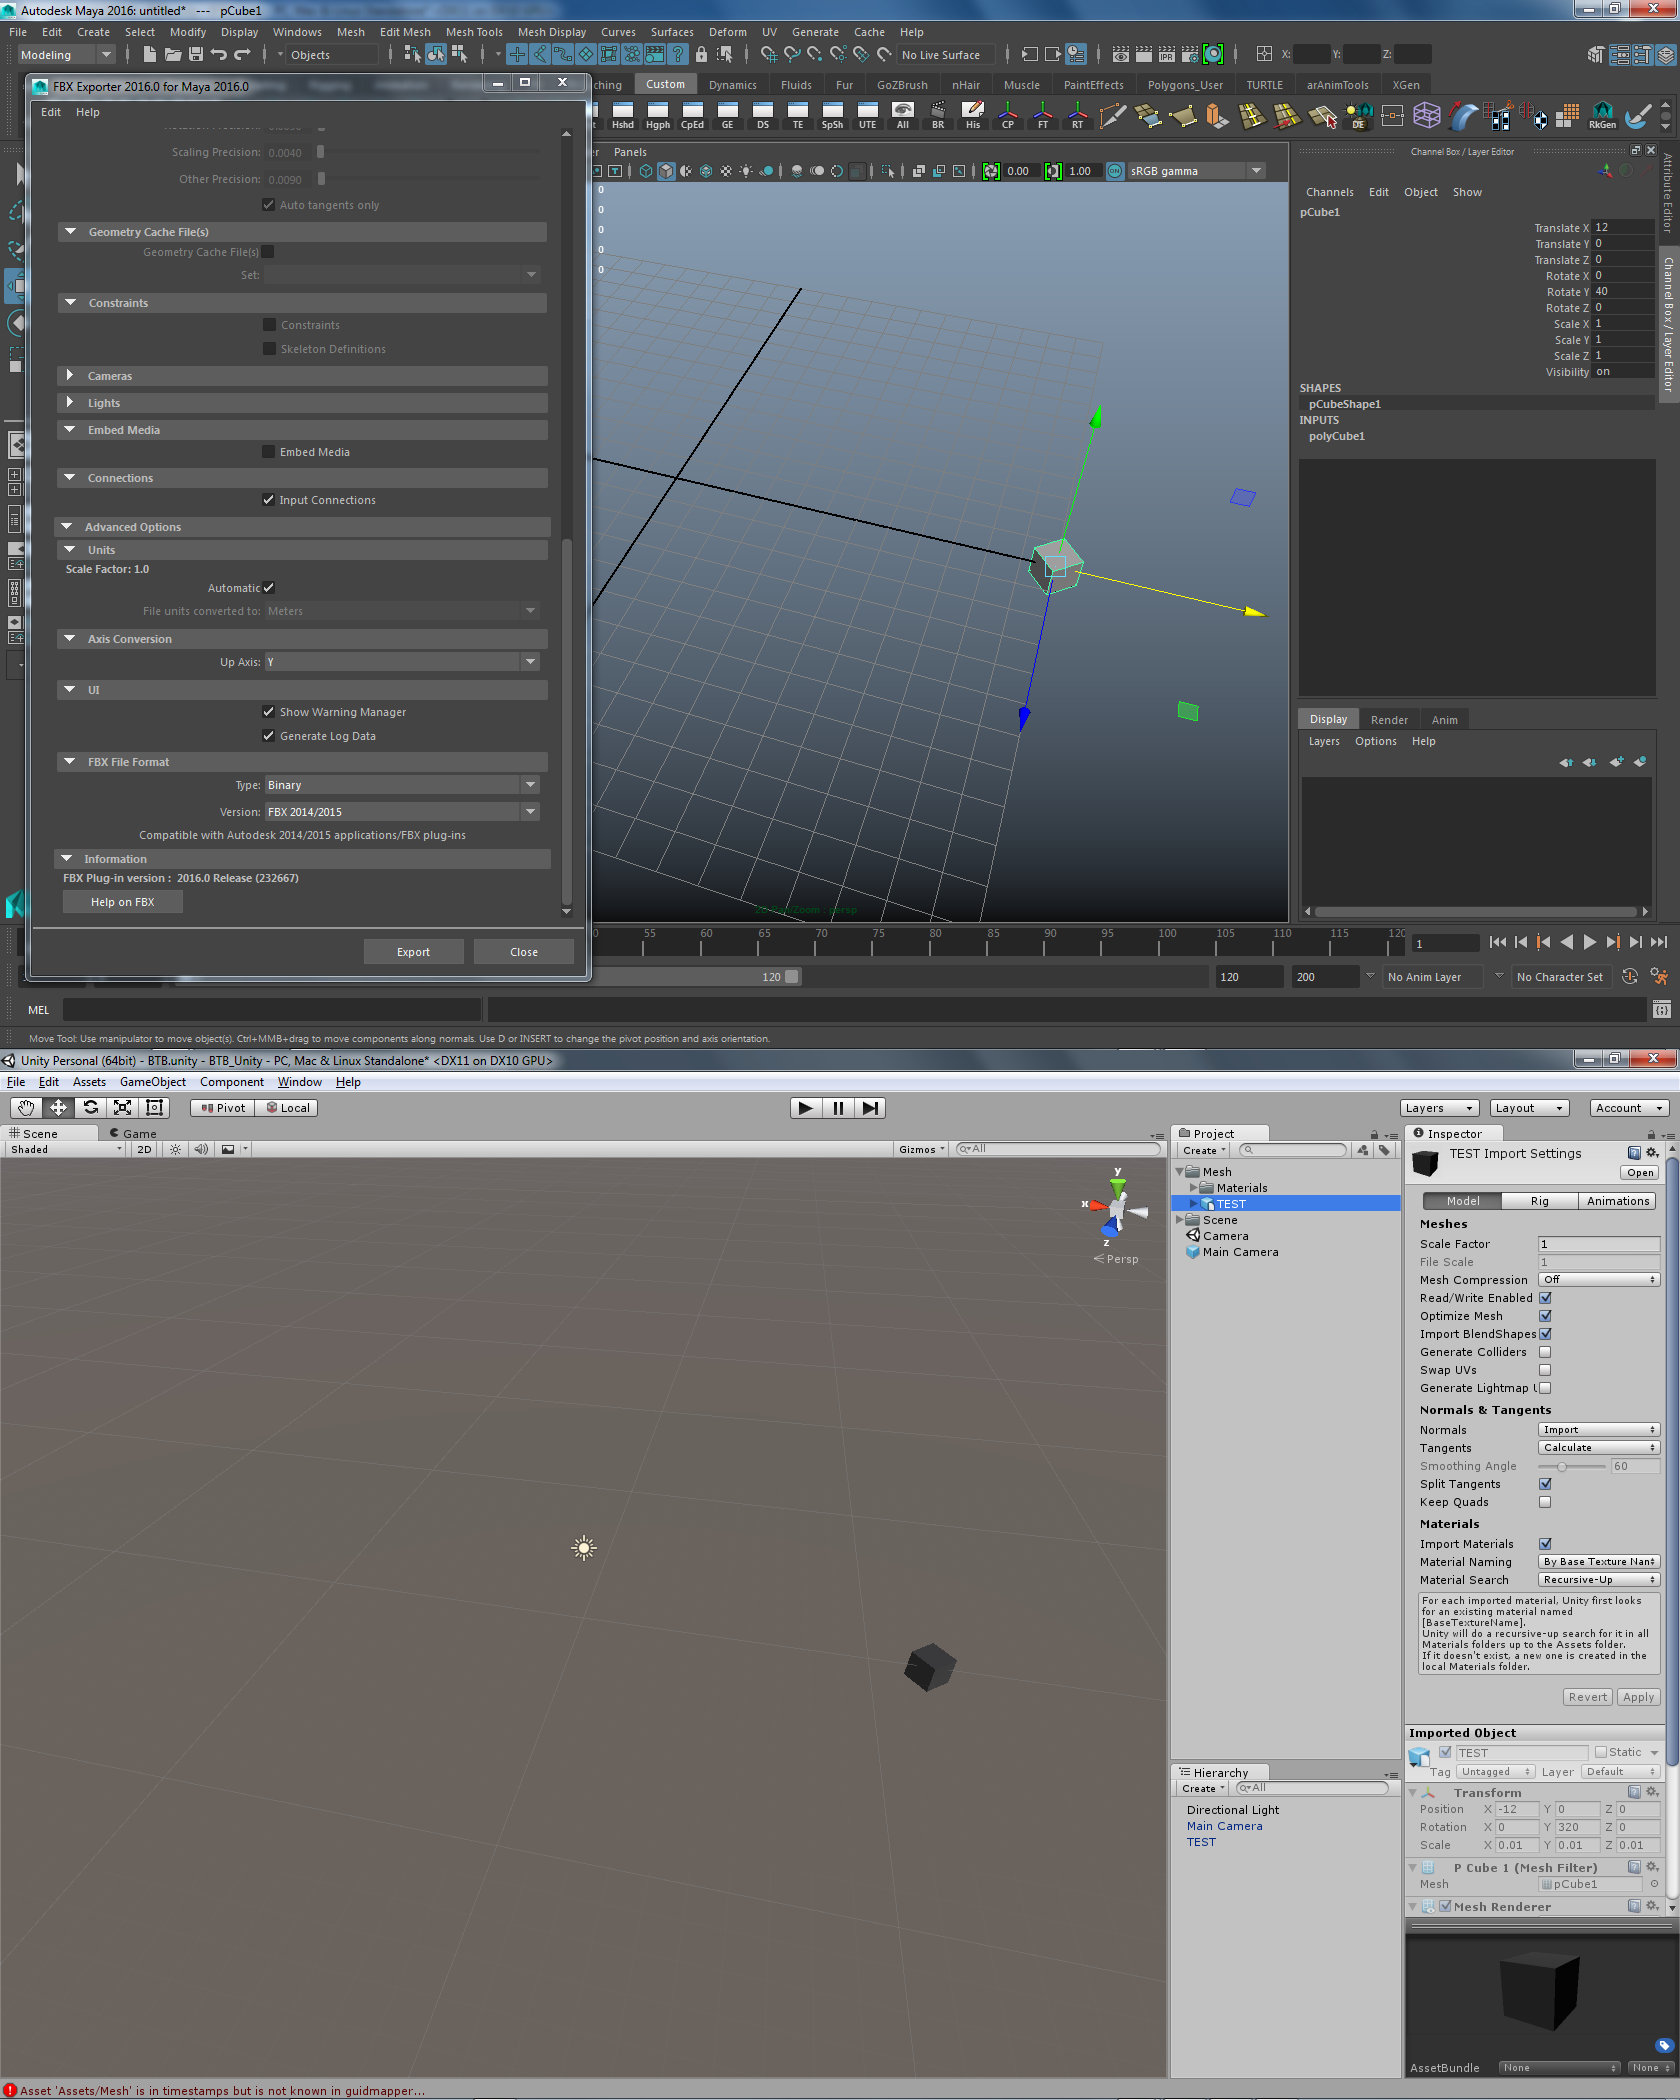The height and width of the screenshot is (2100, 1680).
Task: Toggle Automatic scale factor checkbox
Action: tap(268, 588)
